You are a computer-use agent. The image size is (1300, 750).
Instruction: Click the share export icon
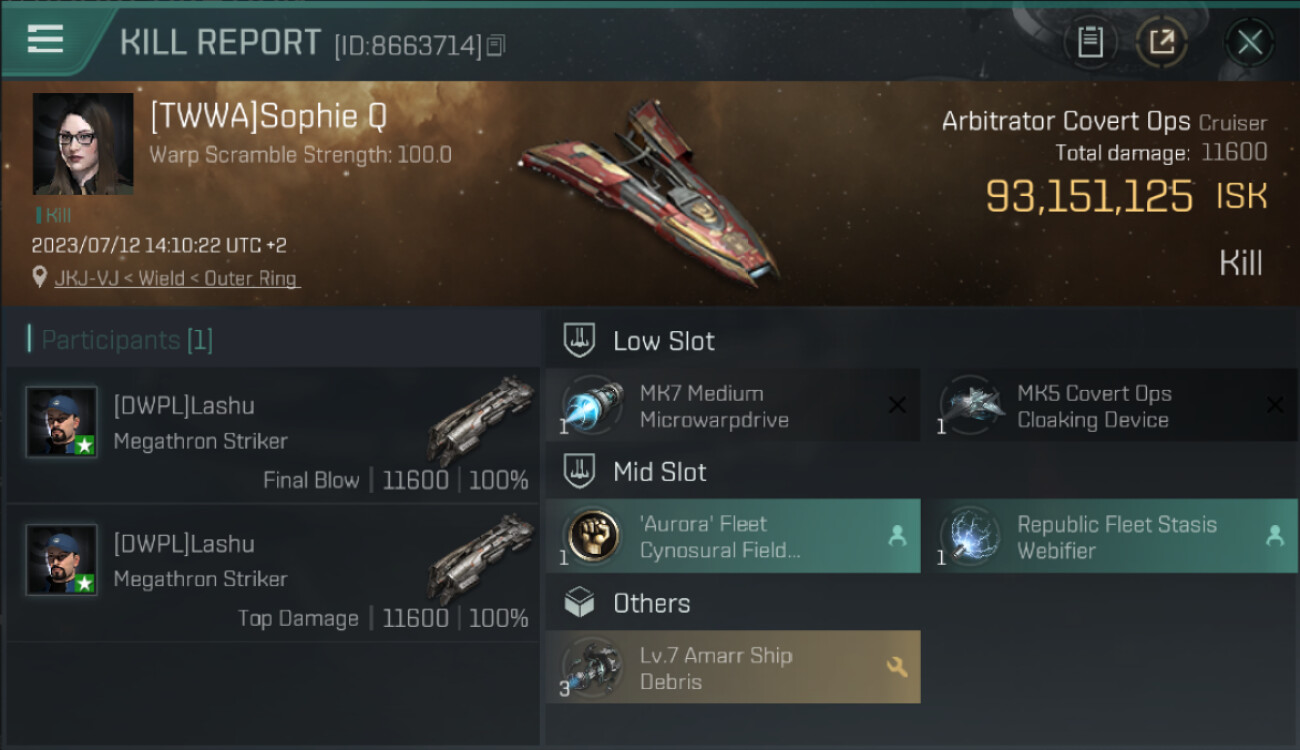pos(1162,42)
